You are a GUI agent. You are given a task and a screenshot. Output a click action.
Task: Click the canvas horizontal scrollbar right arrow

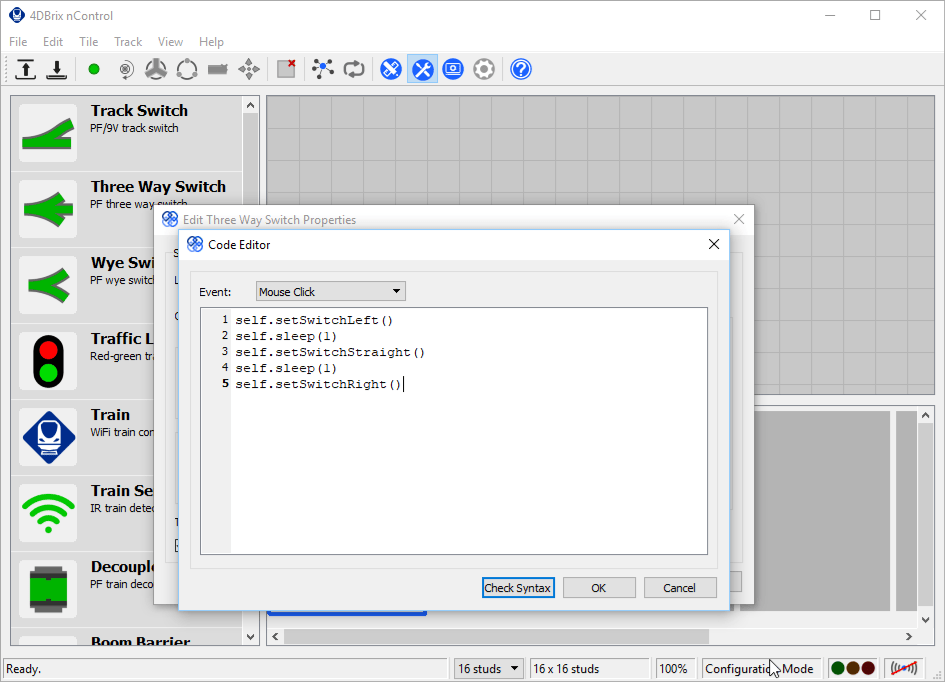tap(909, 636)
